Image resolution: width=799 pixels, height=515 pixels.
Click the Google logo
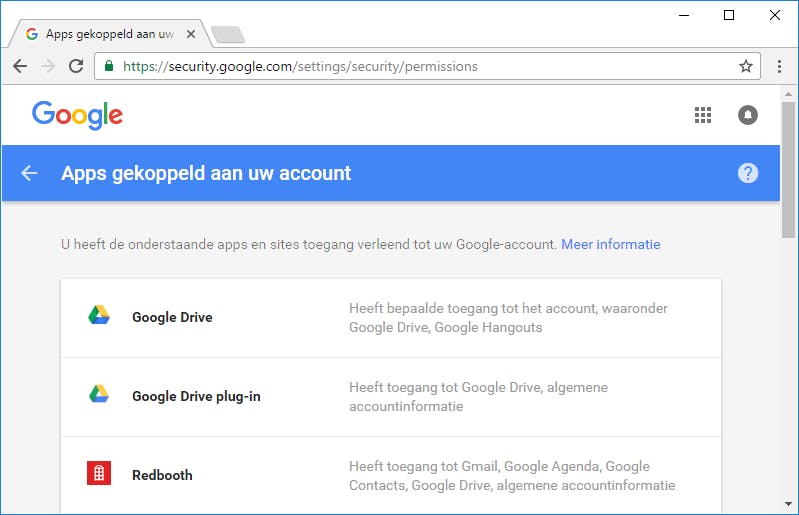77,114
